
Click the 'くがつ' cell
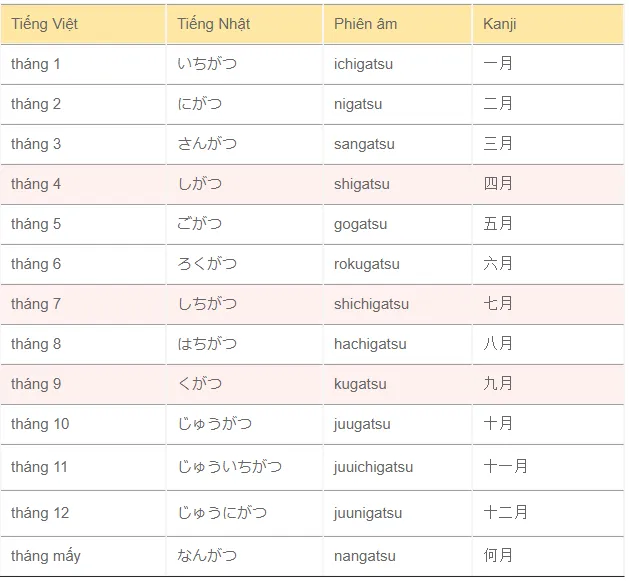[200, 384]
